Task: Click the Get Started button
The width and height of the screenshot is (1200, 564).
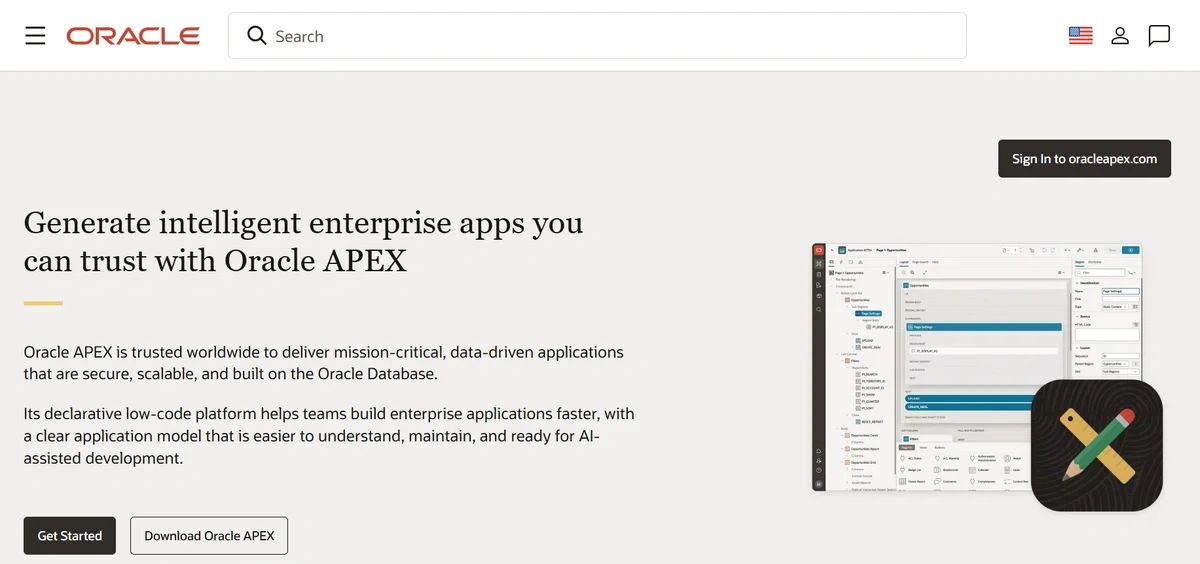Action: [70, 536]
